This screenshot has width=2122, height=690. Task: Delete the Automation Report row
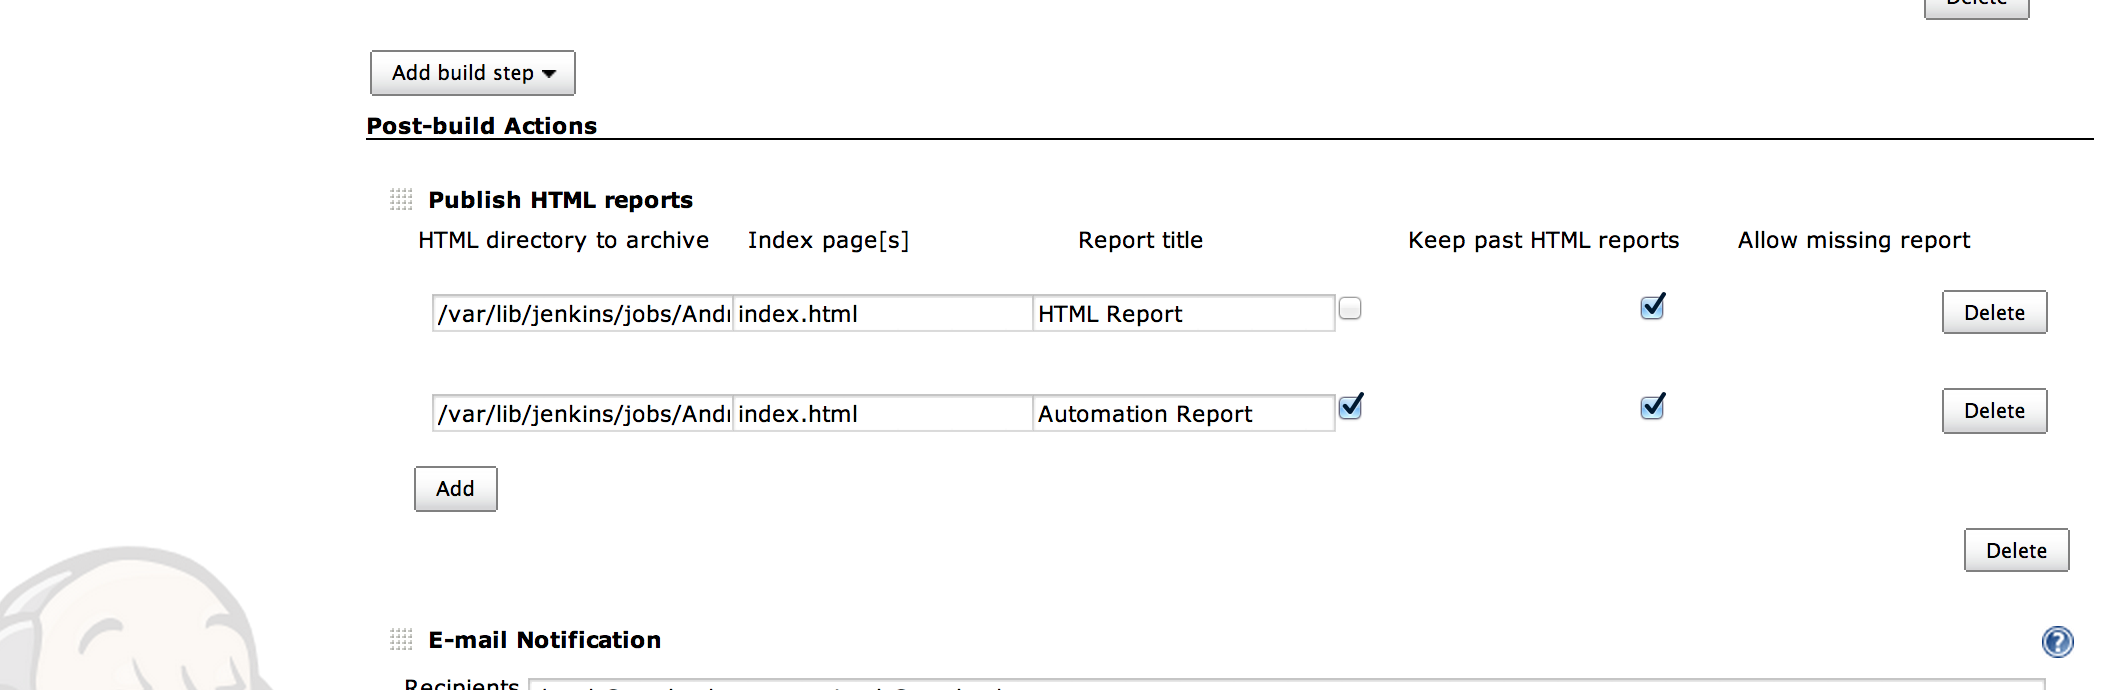[x=1994, y=411]
